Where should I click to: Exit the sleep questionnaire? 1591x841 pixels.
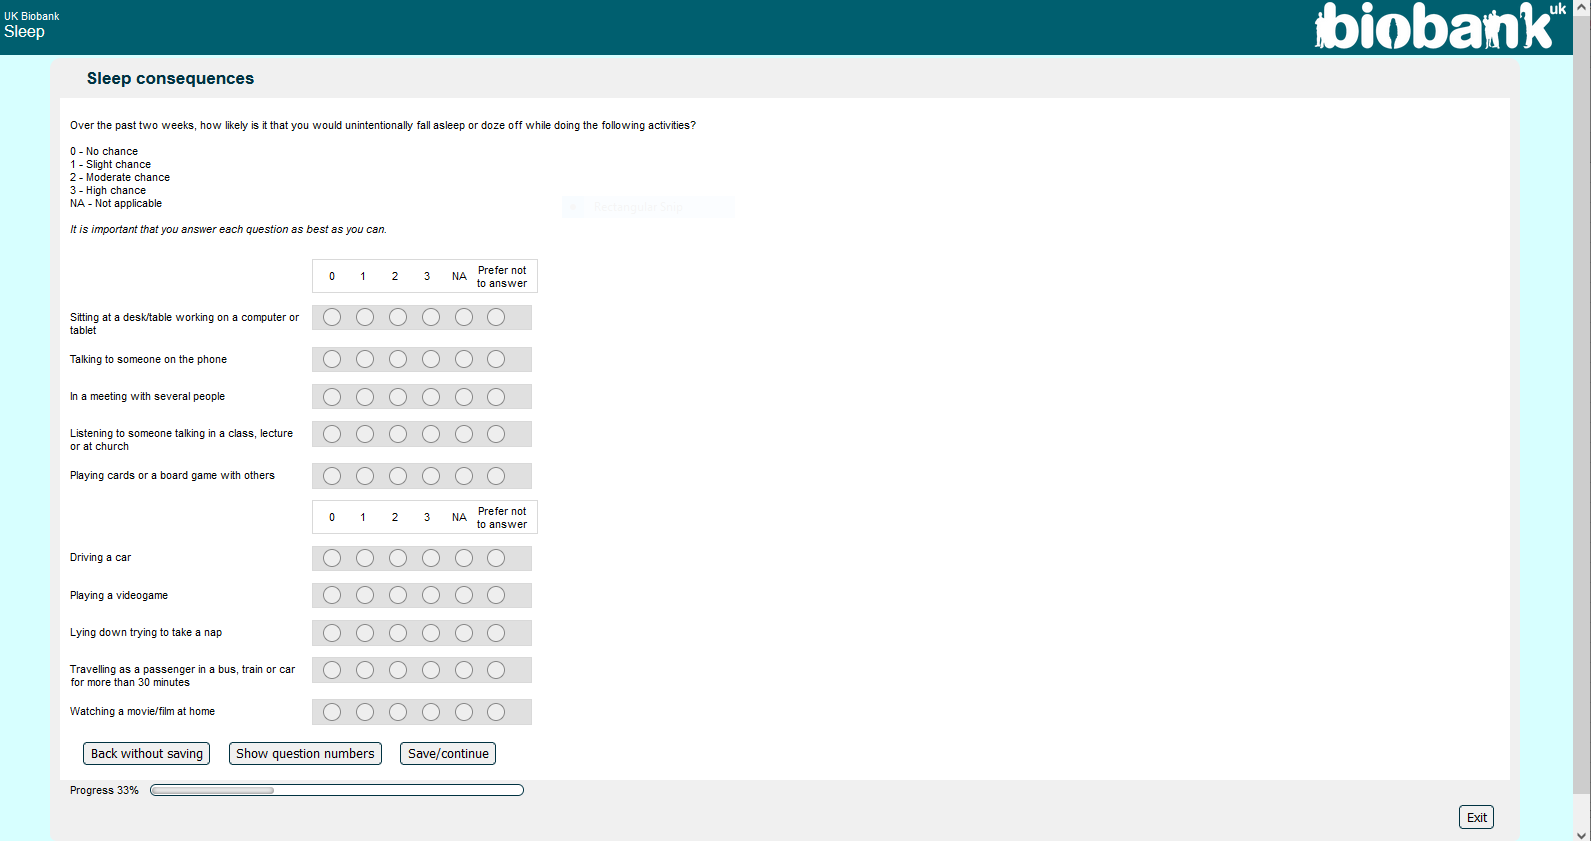click(x=1476, y=817)
